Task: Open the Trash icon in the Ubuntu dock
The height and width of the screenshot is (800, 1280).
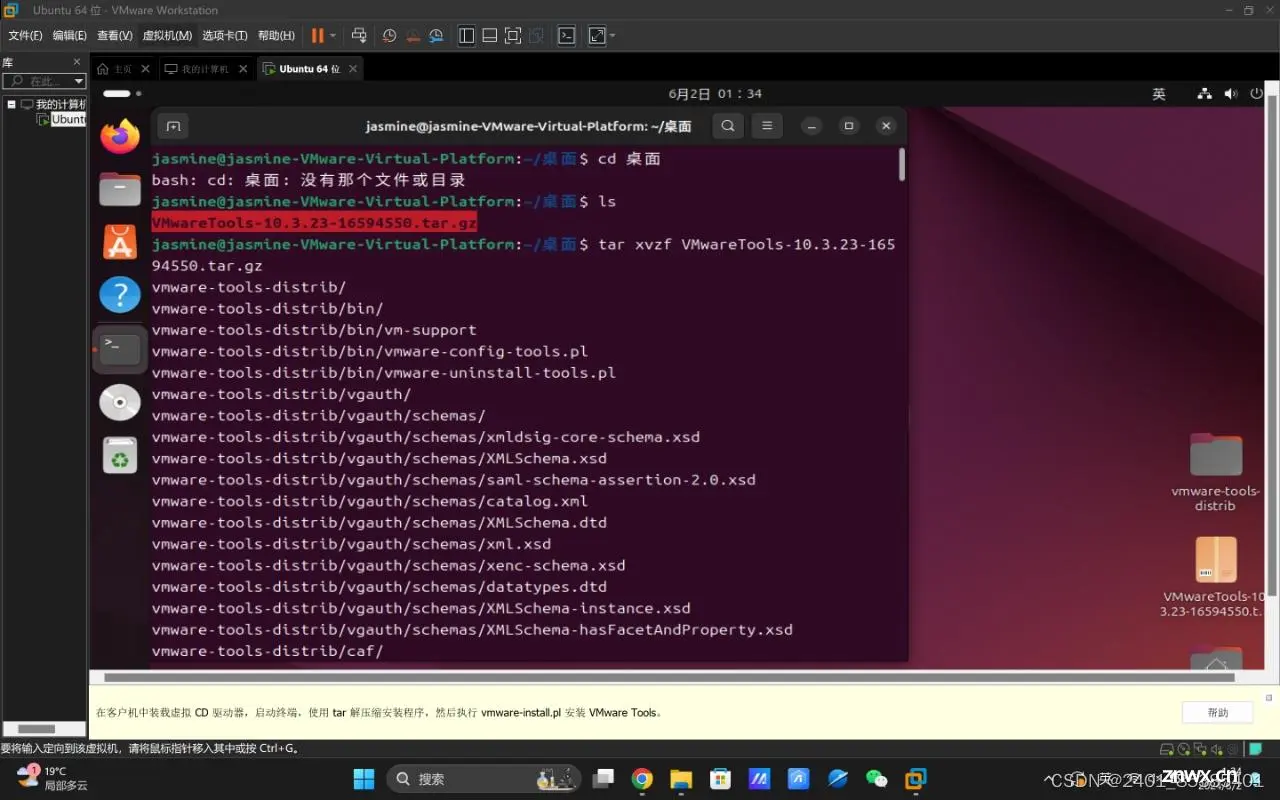Action: [120, 456]
